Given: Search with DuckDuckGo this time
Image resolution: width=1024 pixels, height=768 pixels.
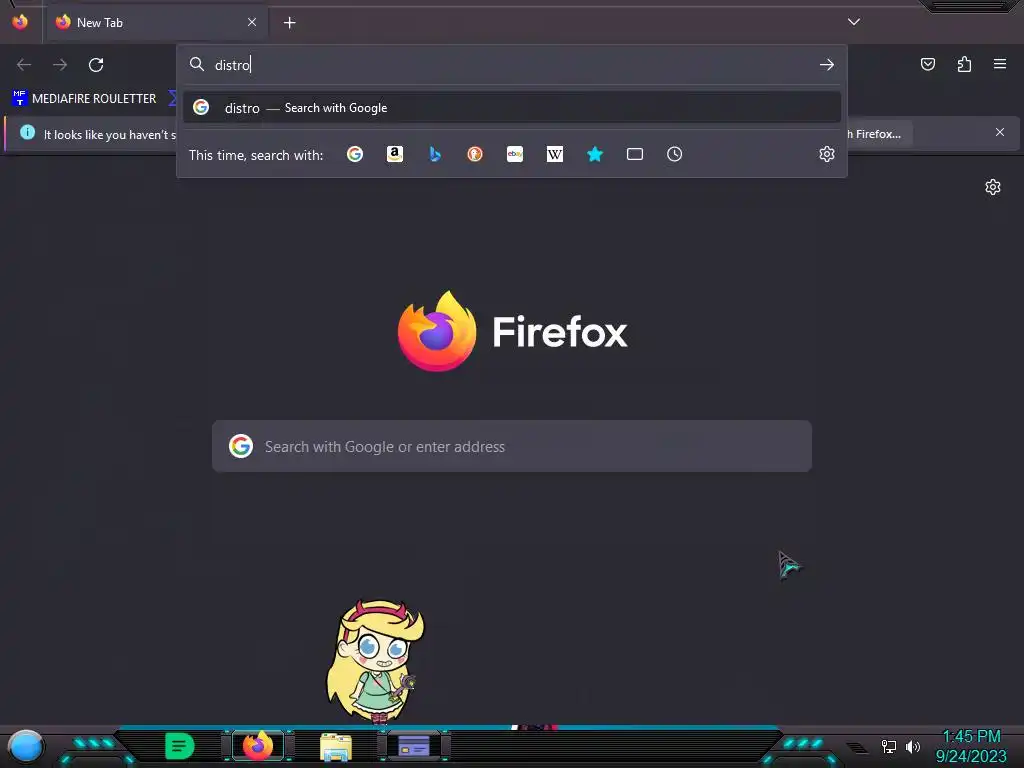Looking at the screenshot, I should click(475, 154).
